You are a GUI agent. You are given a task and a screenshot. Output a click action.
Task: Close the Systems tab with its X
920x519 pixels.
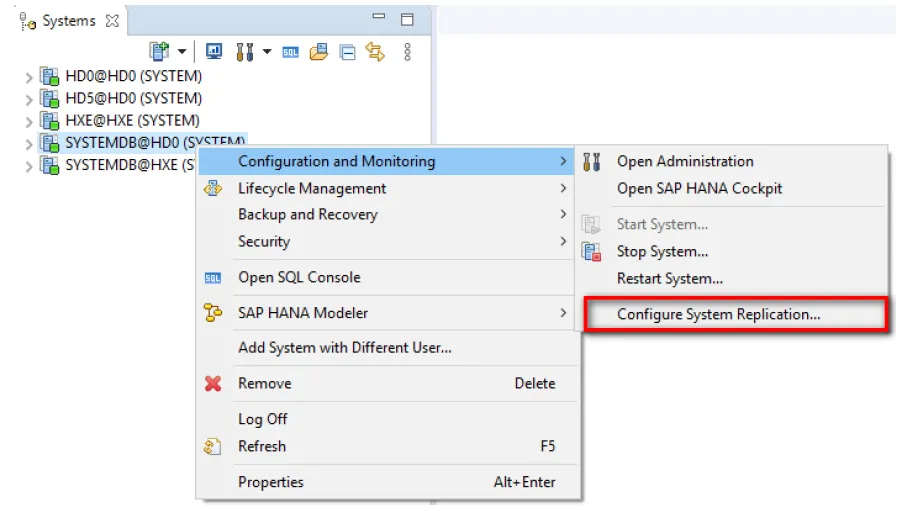coord(112,21)
